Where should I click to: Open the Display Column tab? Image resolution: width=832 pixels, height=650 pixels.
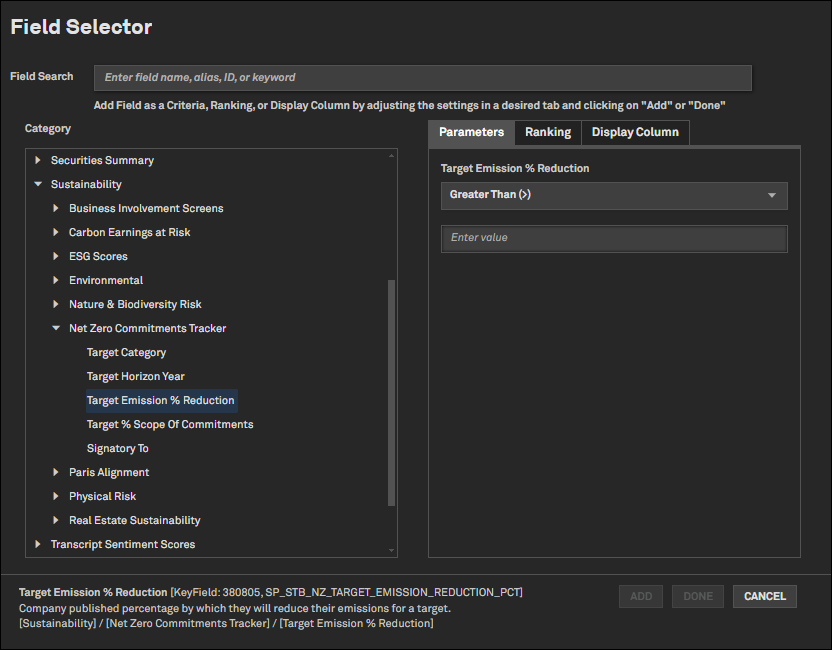(x=635, y=132)
